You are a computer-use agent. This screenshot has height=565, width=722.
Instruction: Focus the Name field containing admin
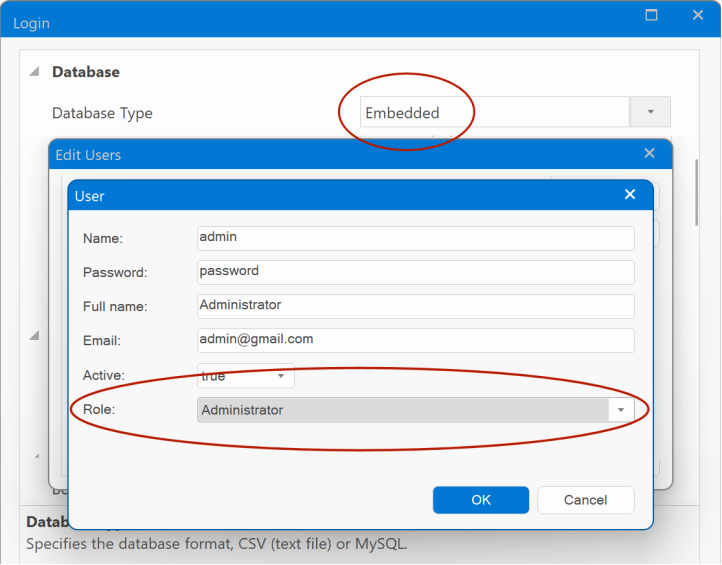[415, 238]
